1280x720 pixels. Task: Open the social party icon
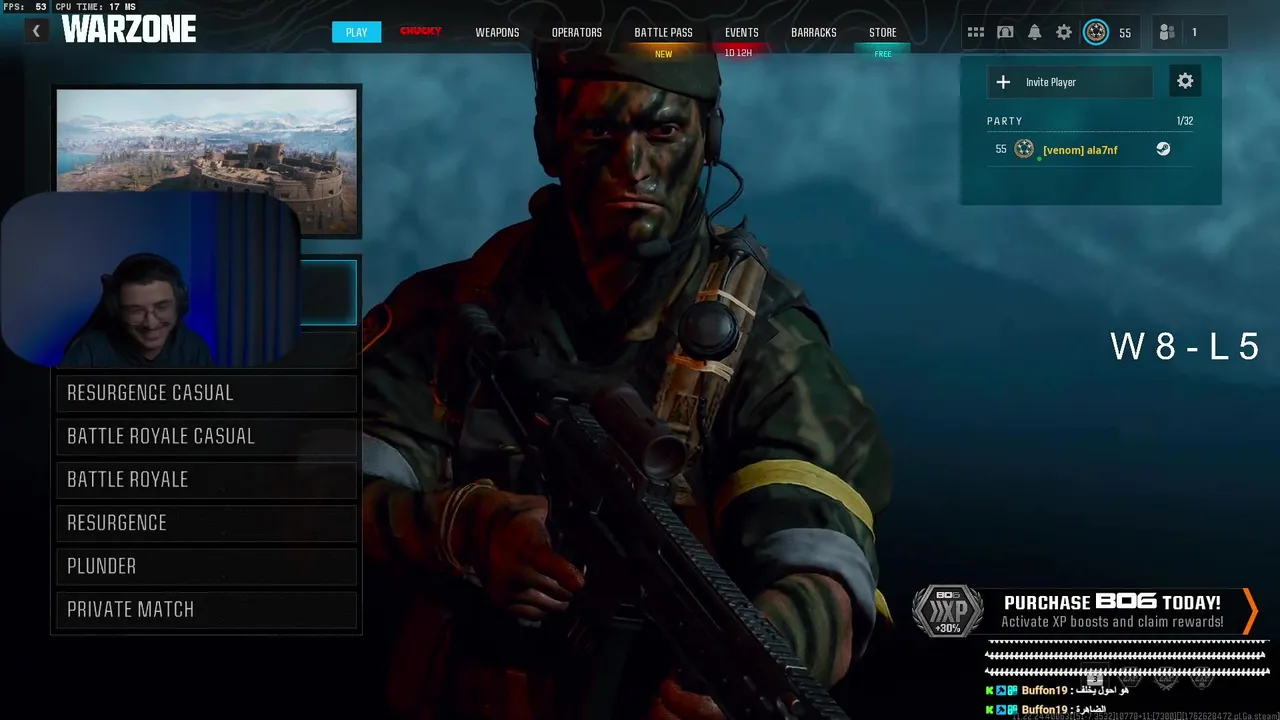[x=1166, y=32]
